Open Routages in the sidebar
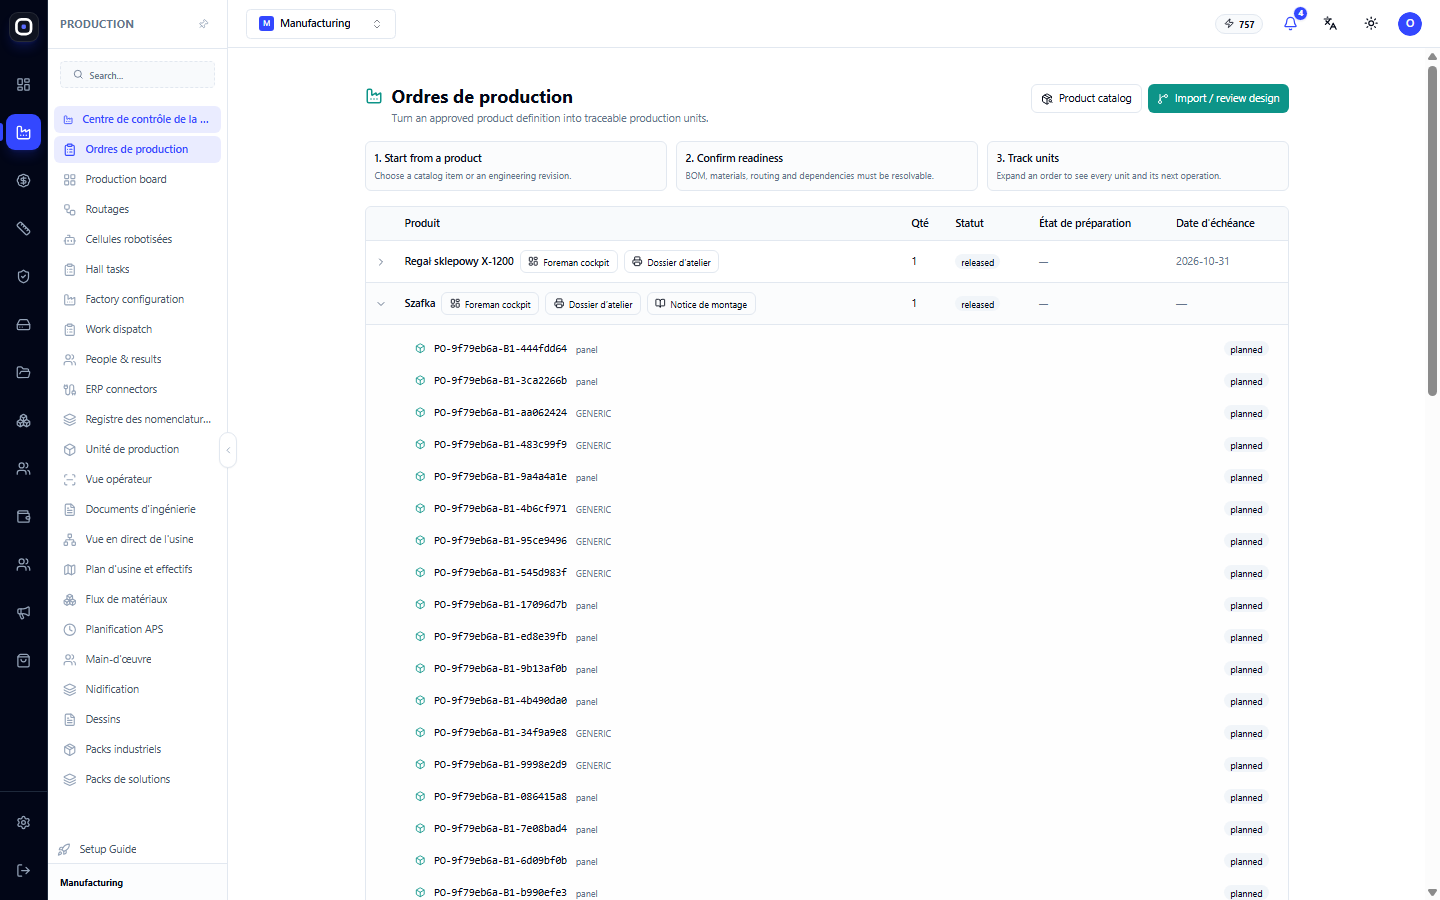Viewport: 1440px width, 900px height. tap(137, 210)
